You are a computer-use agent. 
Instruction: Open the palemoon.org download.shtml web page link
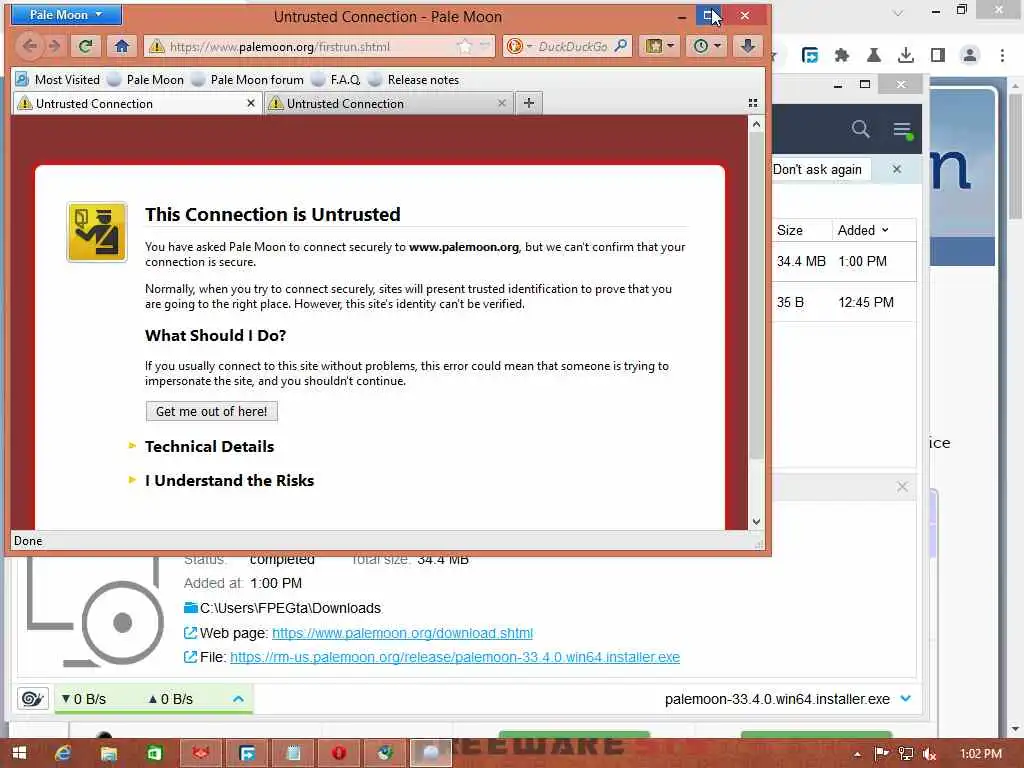(x=402, y=633)
